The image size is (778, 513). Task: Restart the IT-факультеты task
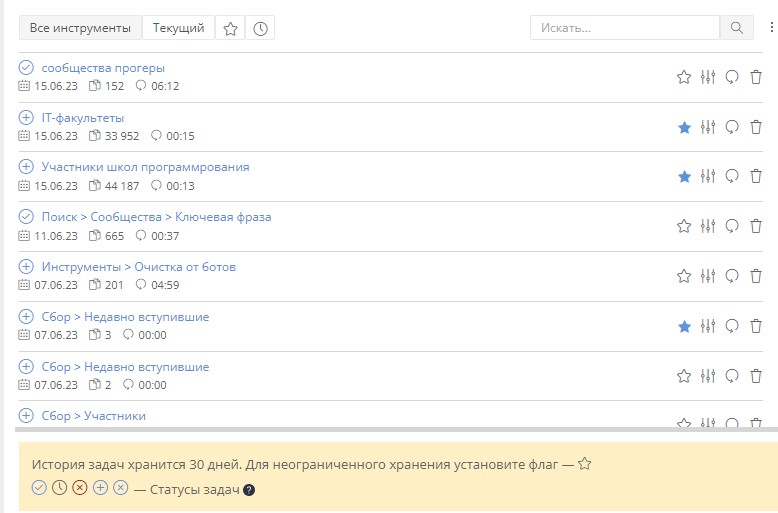pyautogui.click(x=732, y=127)
